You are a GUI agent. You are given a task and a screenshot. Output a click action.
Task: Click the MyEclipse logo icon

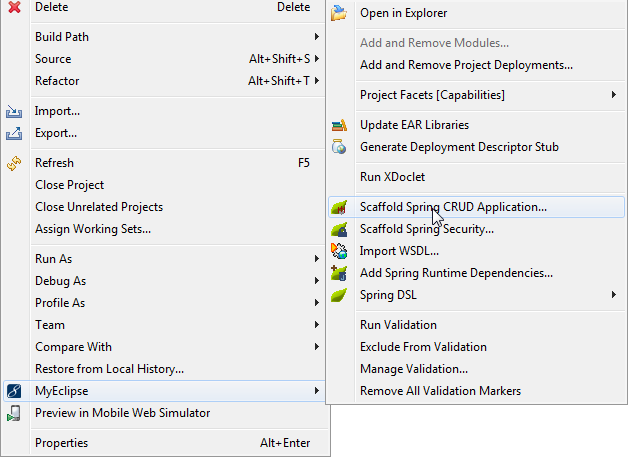pos(14,391)
